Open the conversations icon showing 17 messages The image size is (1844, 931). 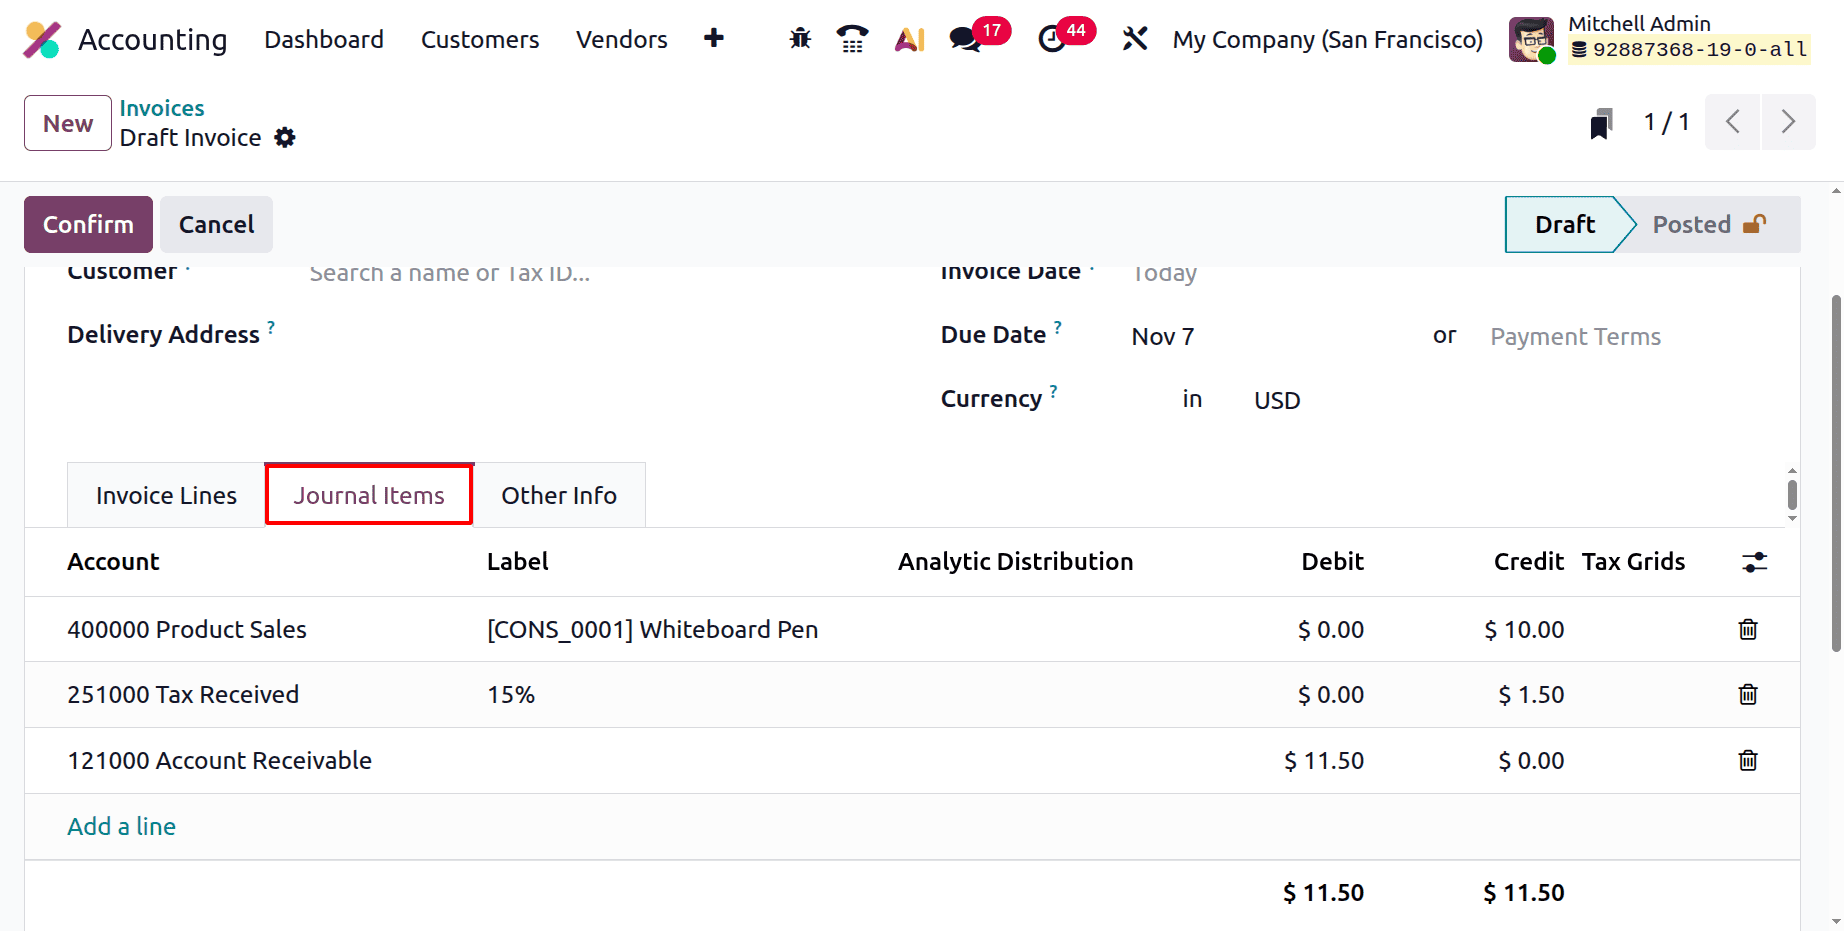point(964,40)
